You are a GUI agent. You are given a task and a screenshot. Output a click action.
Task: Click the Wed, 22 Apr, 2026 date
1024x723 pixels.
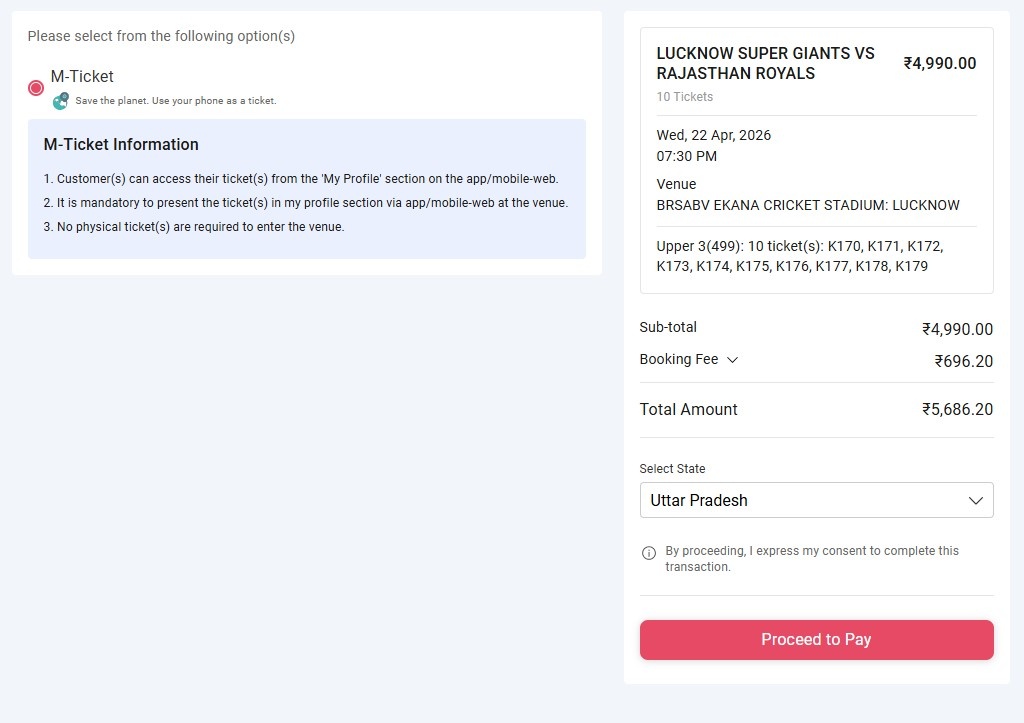pos(713,135)
